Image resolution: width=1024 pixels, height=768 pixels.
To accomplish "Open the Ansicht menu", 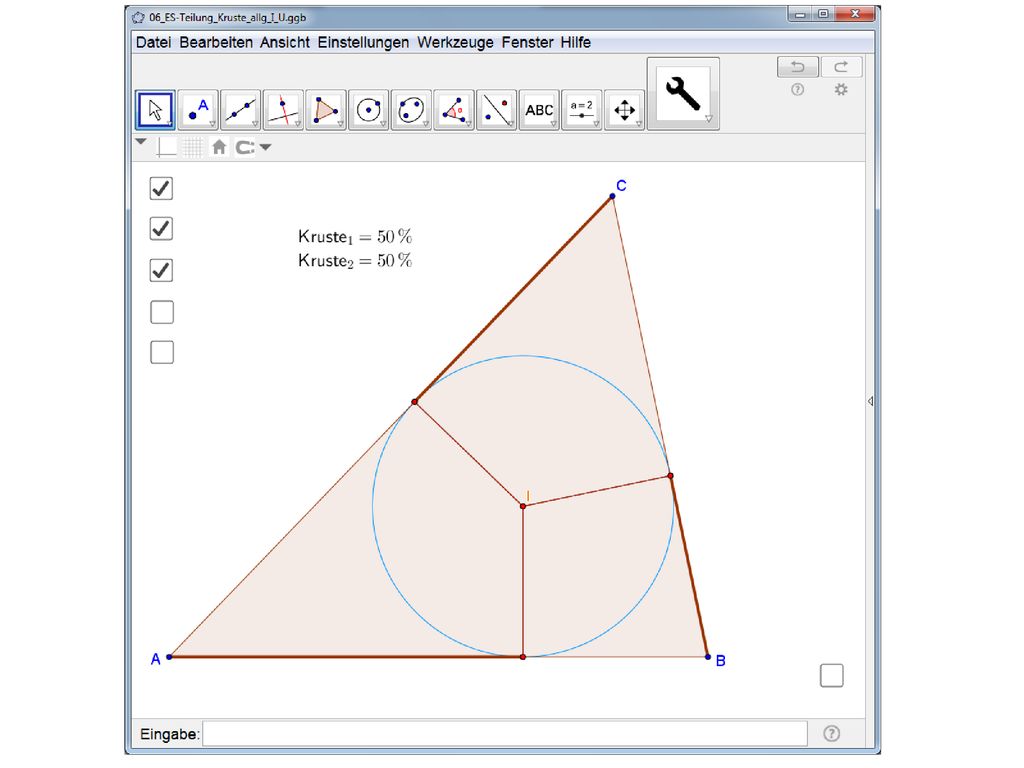I will (285, 42).
